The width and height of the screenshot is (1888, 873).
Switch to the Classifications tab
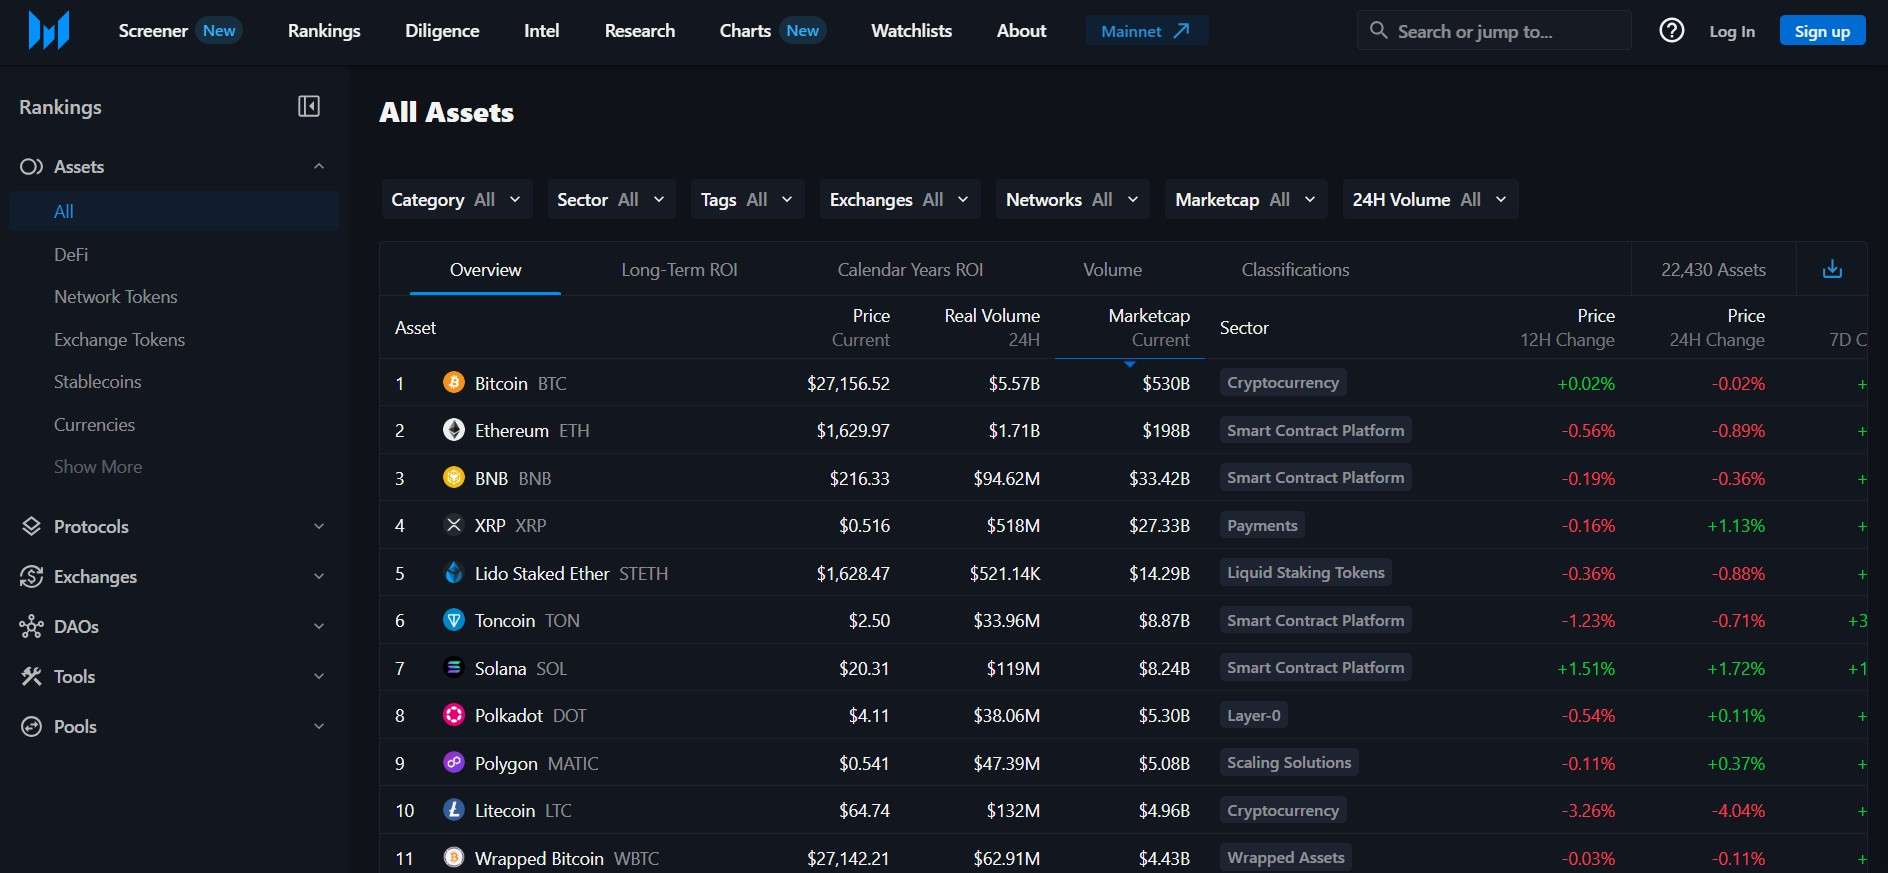(1295, 270)
